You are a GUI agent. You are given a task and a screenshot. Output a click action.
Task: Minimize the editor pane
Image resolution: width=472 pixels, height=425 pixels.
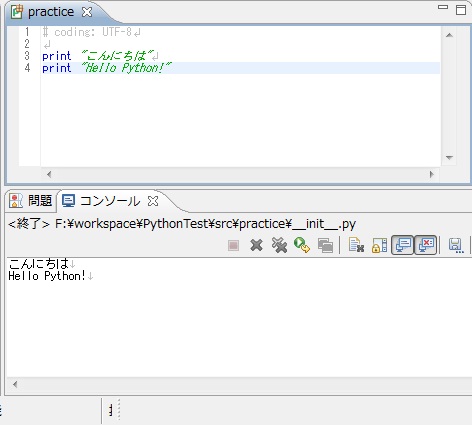pyautogui.click(x=443, y=7)
